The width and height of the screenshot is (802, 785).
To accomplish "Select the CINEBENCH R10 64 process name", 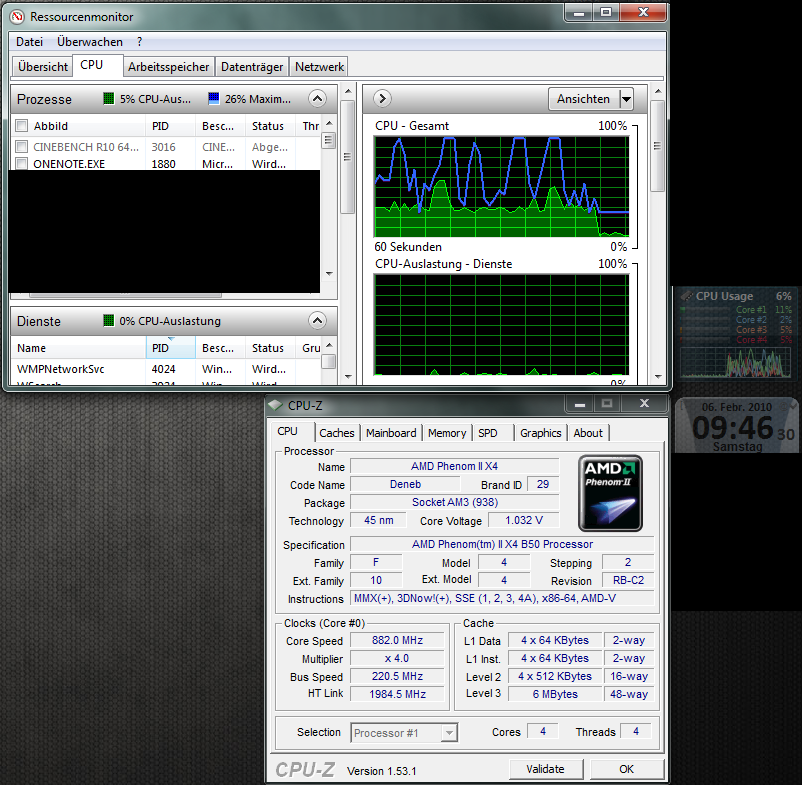I will [x=86, y=147].
